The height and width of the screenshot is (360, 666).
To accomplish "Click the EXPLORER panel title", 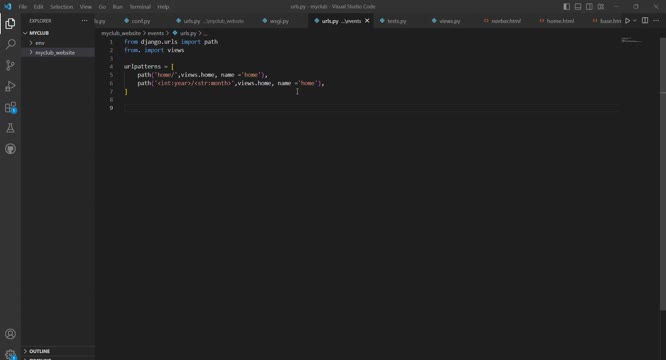I will click(x=40, y=20).
